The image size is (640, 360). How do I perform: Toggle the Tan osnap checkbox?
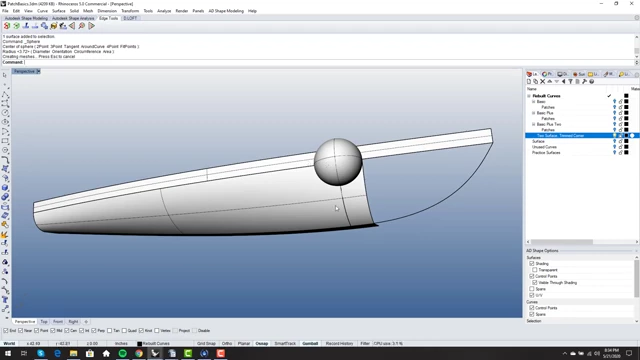click(x=109, y=331)
